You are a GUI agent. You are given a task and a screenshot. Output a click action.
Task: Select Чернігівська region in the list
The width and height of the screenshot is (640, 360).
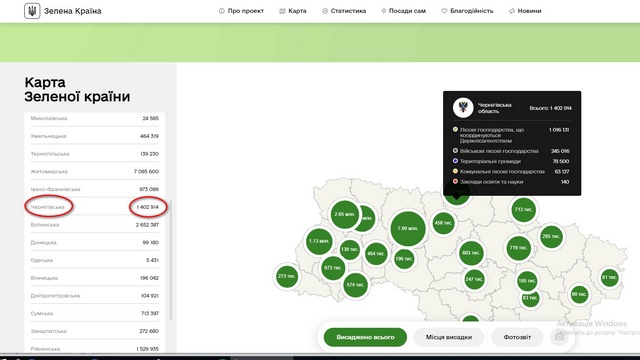pos(95,207)
